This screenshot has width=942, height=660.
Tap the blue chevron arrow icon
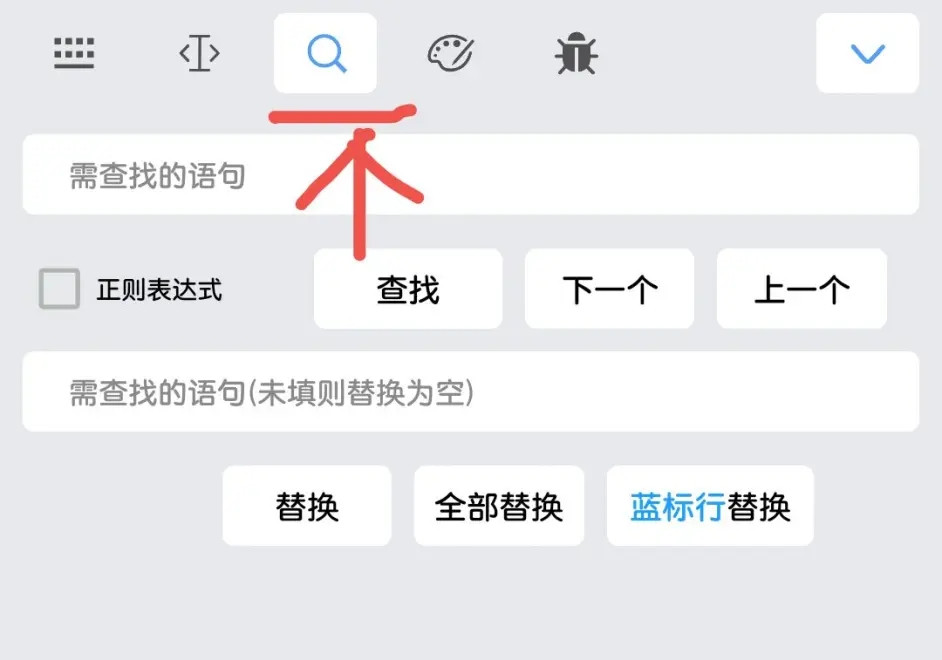coord(868,53)
